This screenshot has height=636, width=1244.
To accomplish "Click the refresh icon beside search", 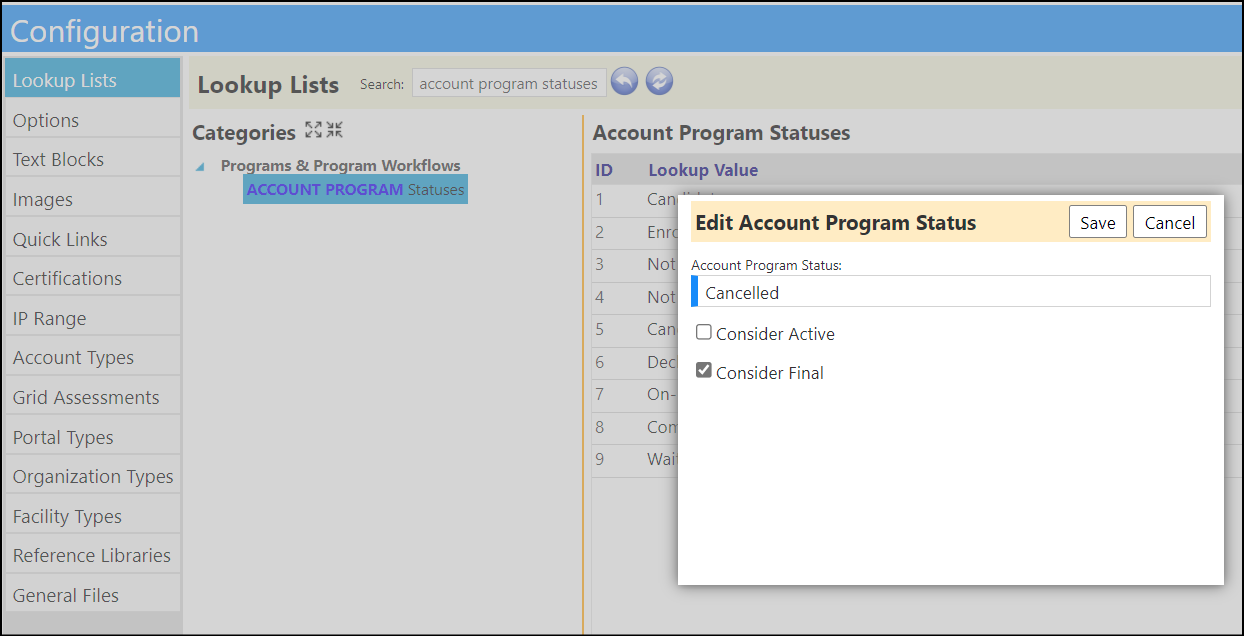I will click(658, 82).
